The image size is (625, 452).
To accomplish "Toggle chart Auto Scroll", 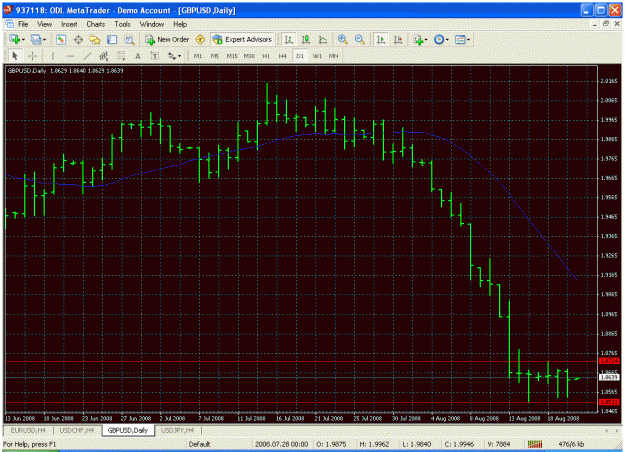I will pos(381,39).
